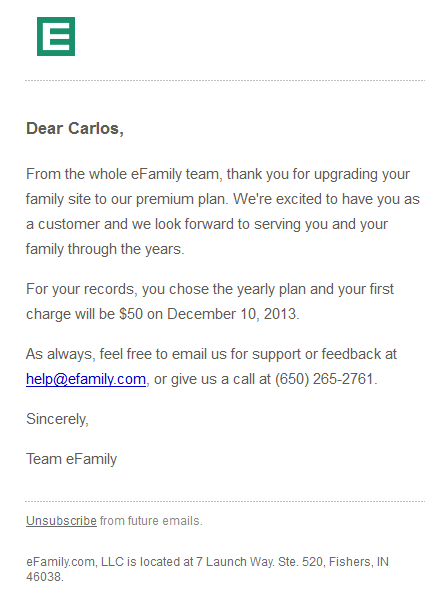Click the 'from future emails.' footer text

coord(151,521)
